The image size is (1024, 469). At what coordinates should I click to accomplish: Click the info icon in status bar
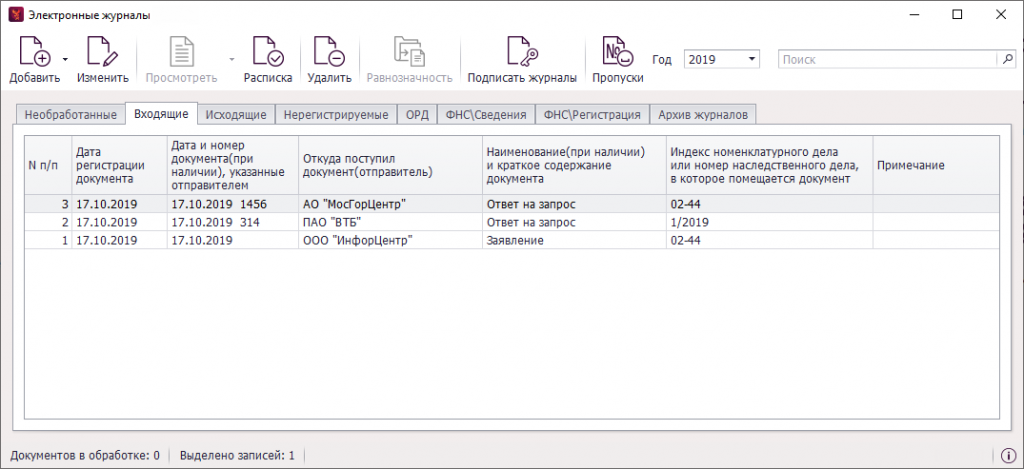(1007, 455)
